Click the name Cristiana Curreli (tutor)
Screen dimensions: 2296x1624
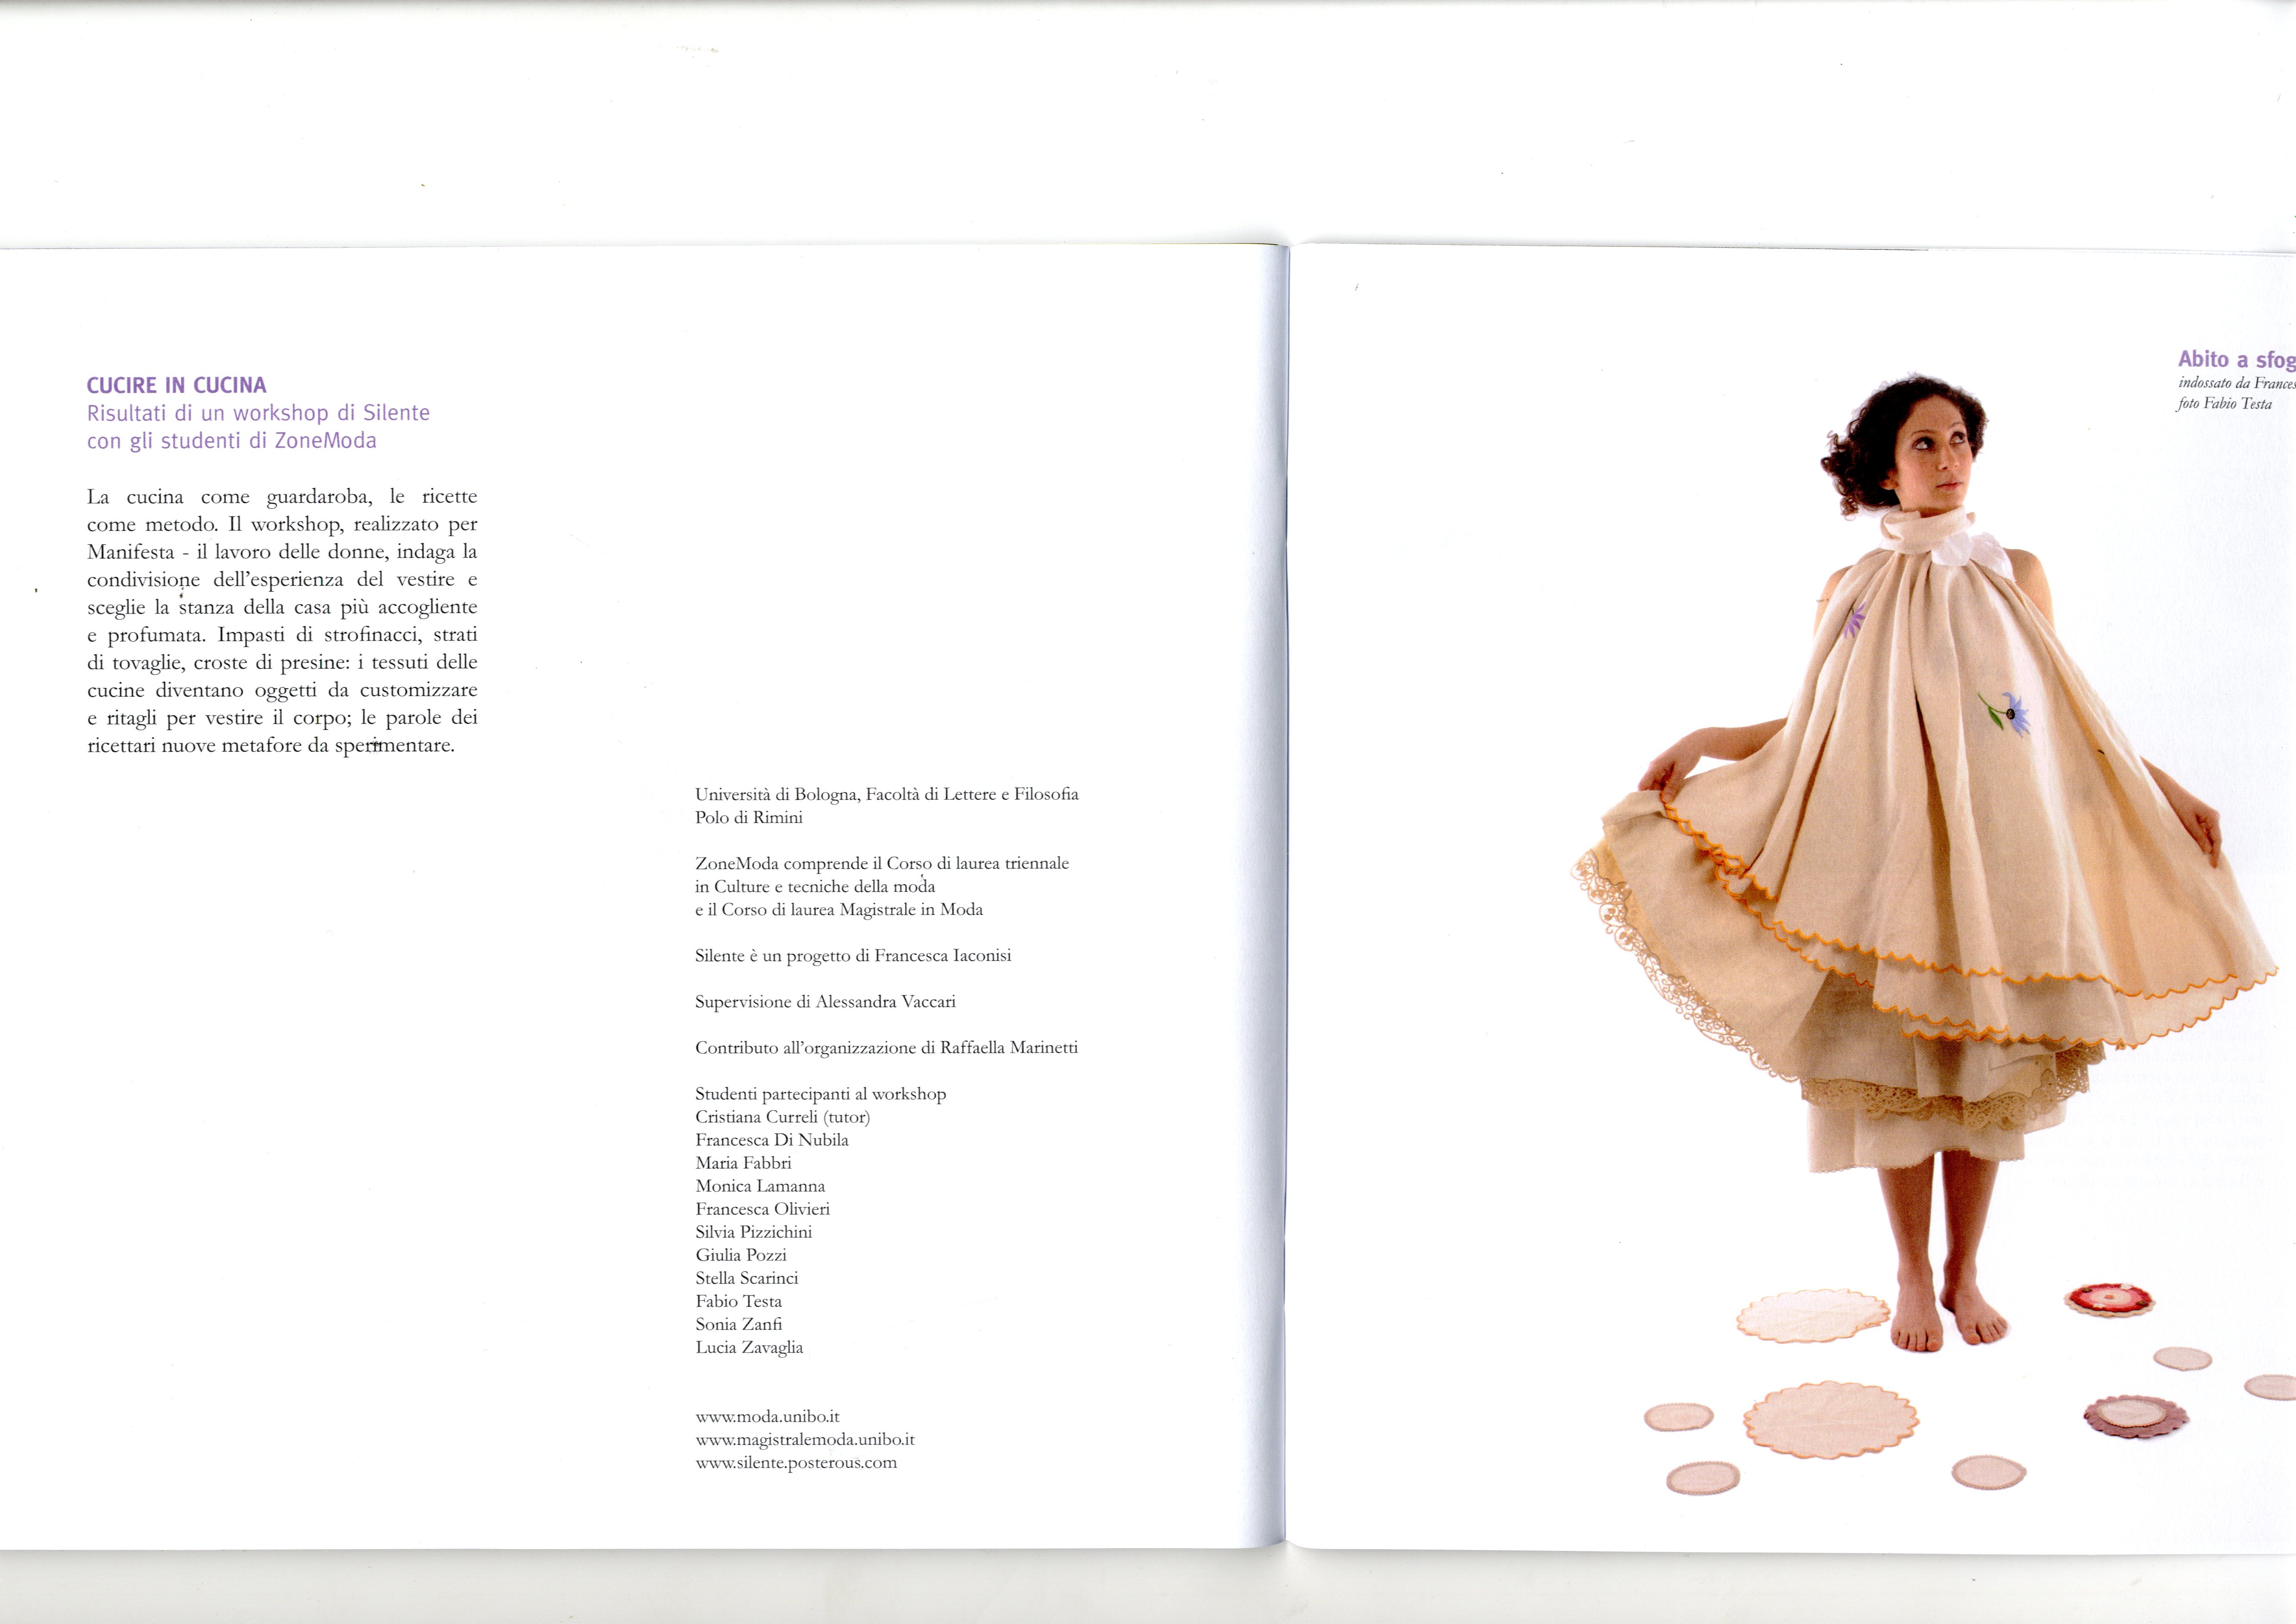(783, 1117)
